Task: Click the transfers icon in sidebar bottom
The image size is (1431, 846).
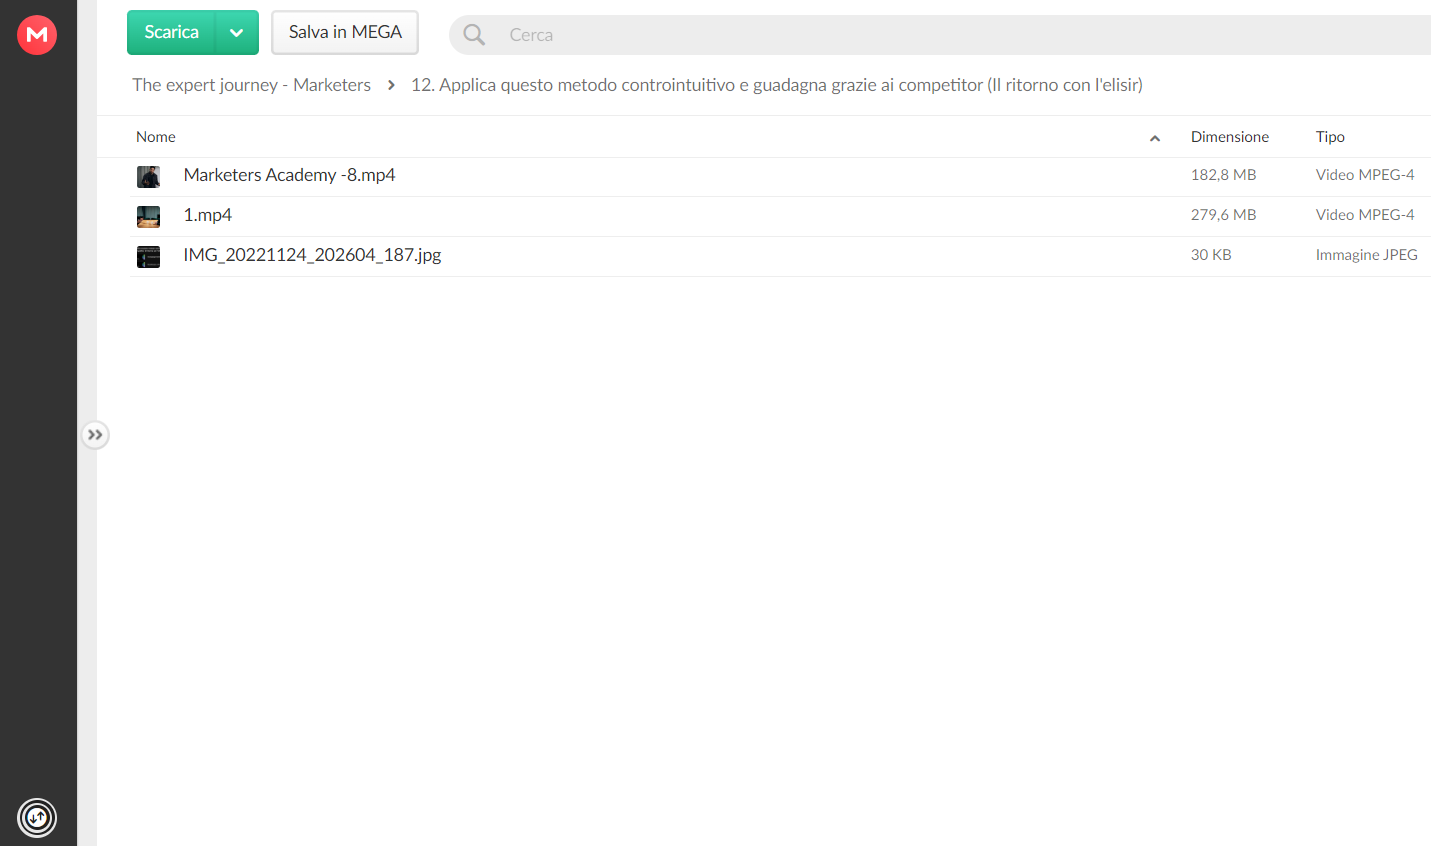Action: pos(37,818)
